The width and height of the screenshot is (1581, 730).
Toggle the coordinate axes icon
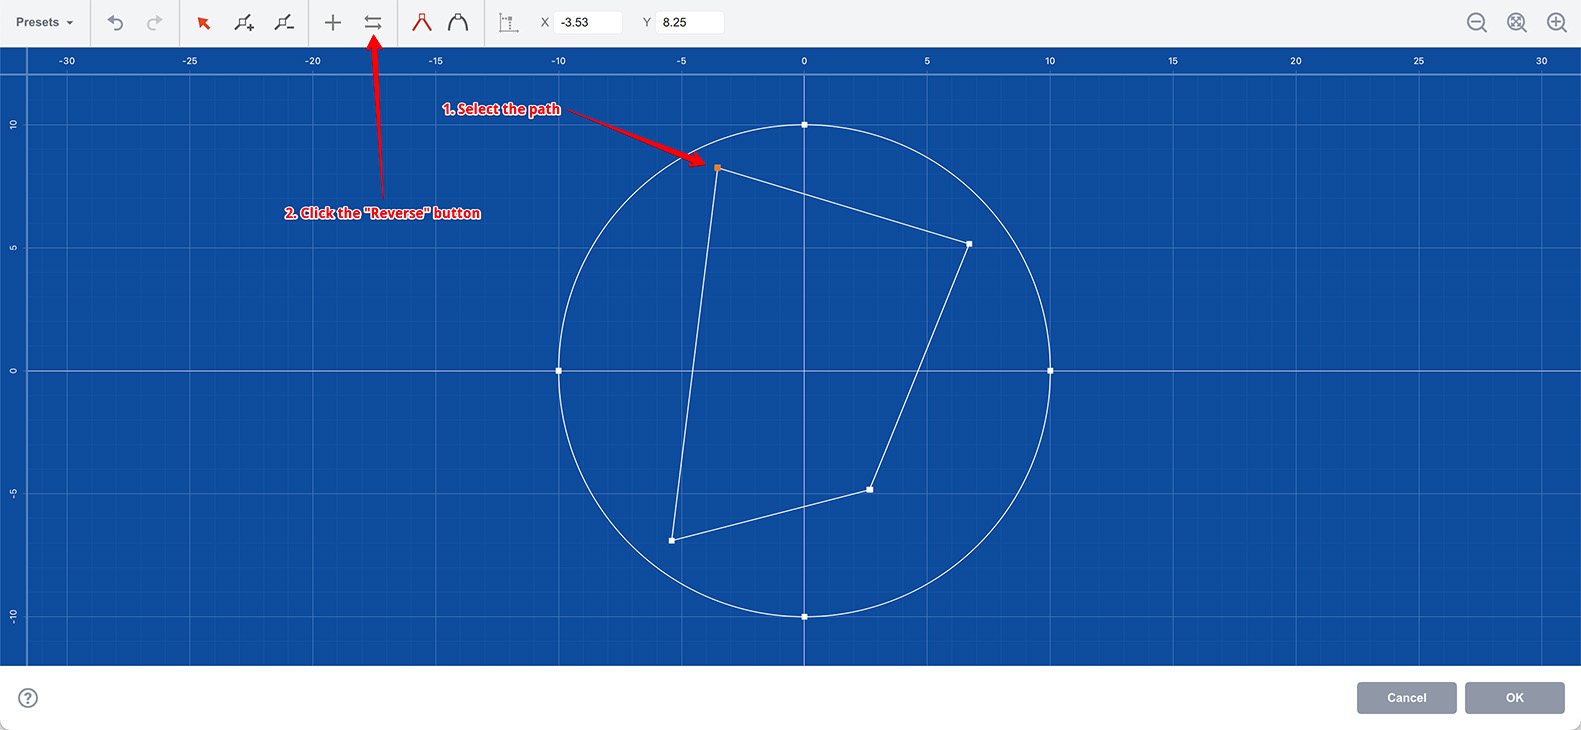coord(509,22)
